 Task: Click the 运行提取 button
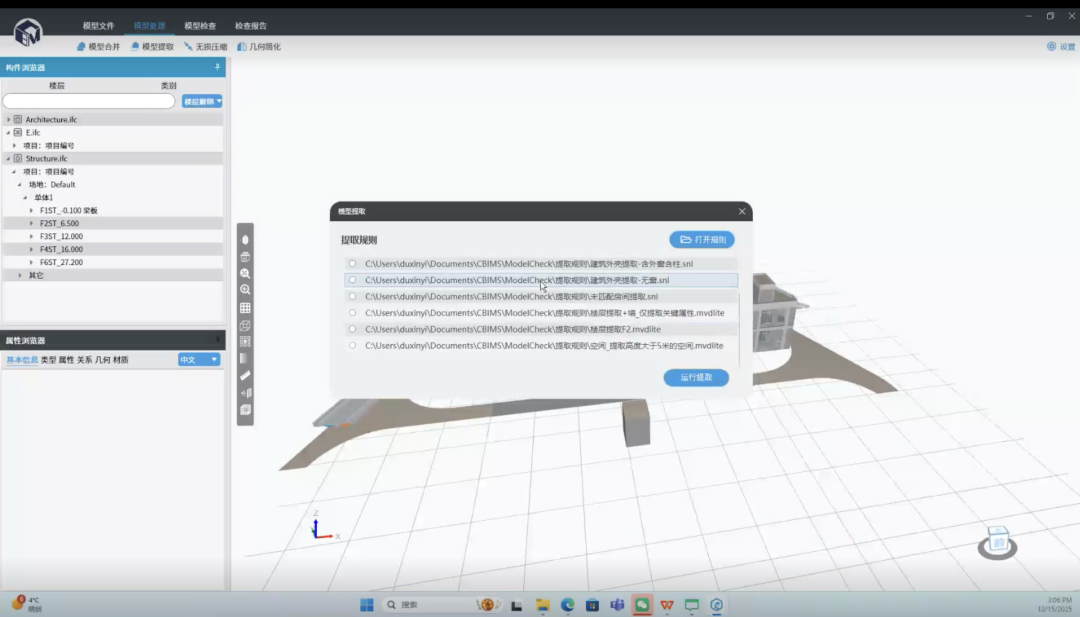pos(696,377)
